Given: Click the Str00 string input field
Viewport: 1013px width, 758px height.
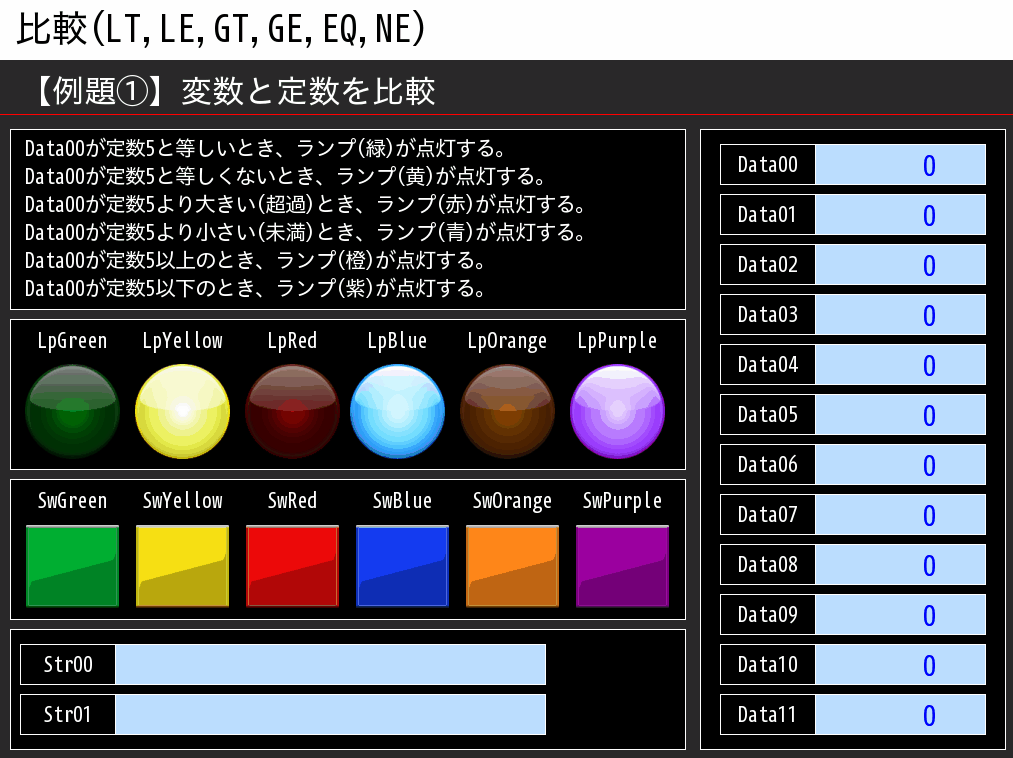Looking at the screenshot, I should [x=330, y=664].
